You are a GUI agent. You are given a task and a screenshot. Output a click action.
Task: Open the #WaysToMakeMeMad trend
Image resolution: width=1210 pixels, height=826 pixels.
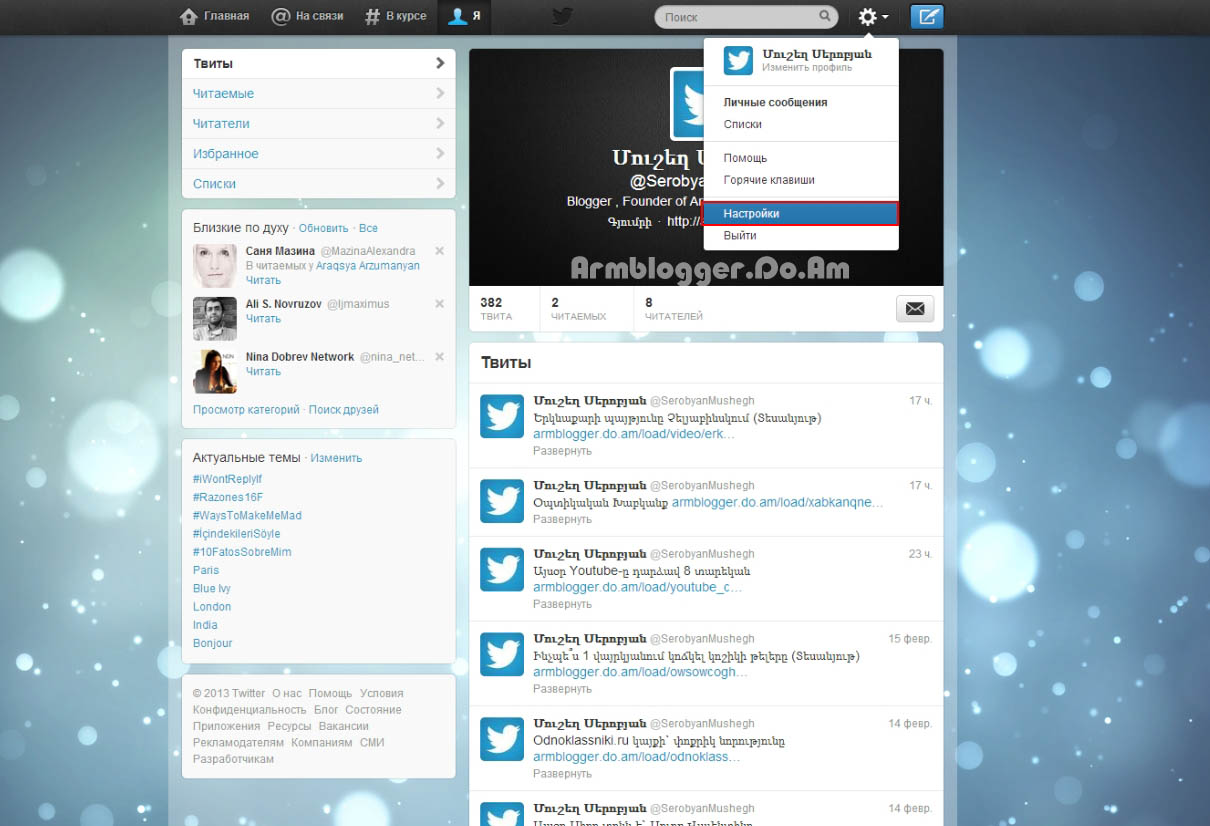[247, 515]
